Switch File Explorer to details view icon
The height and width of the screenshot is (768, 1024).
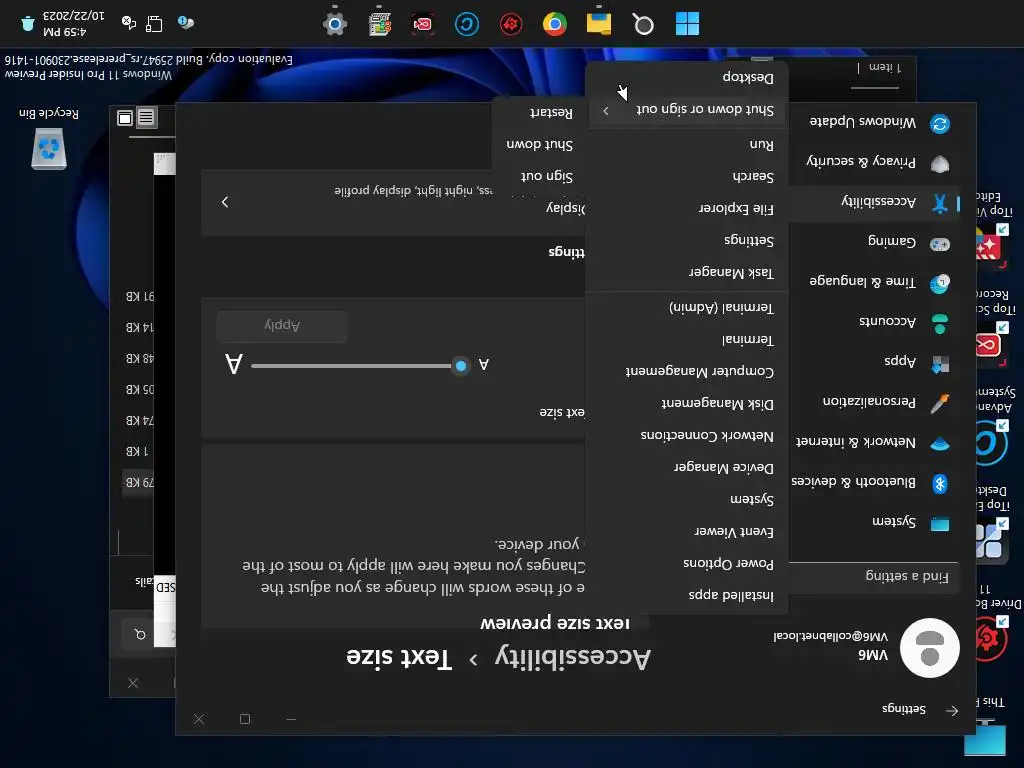146,117
